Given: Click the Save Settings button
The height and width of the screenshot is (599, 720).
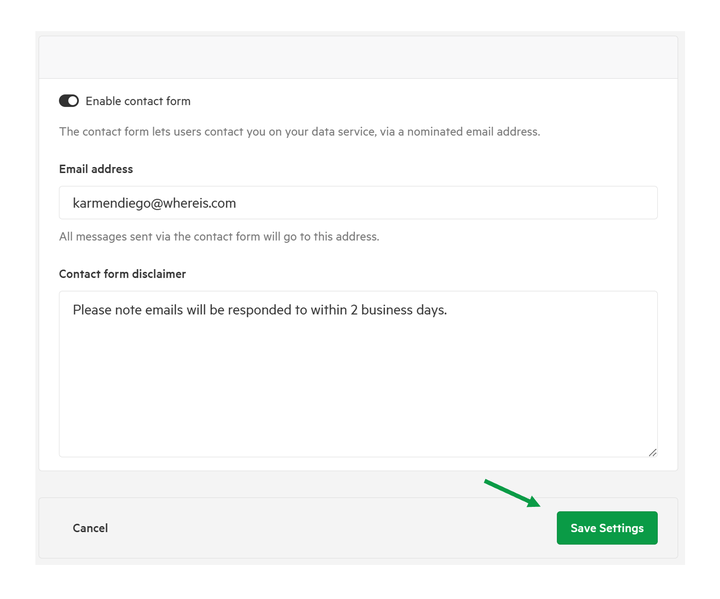Looking at the screenshot, I should [607, 528].
